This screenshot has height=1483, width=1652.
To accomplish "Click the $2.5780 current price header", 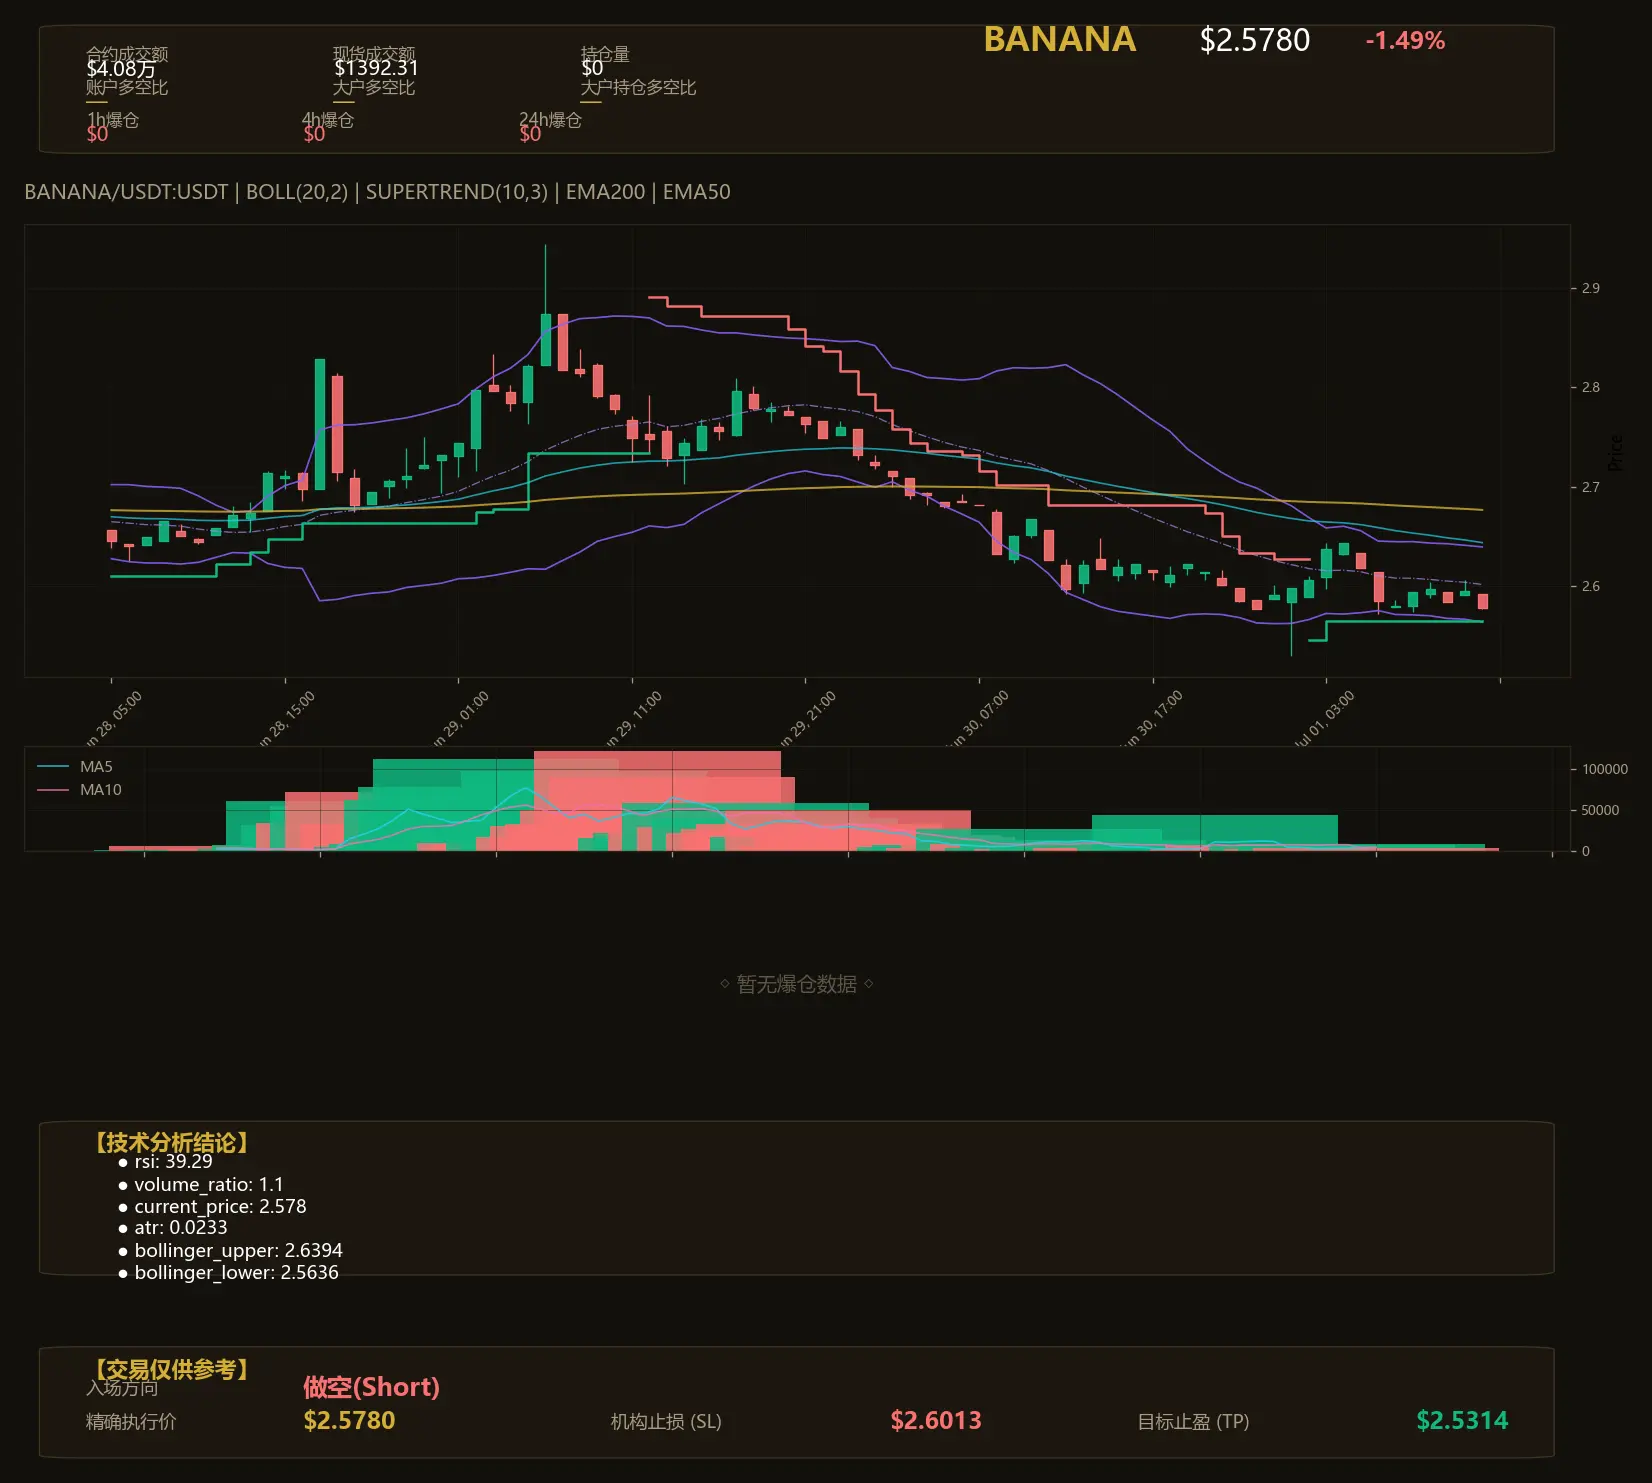I will click(x=1254, y=40).
